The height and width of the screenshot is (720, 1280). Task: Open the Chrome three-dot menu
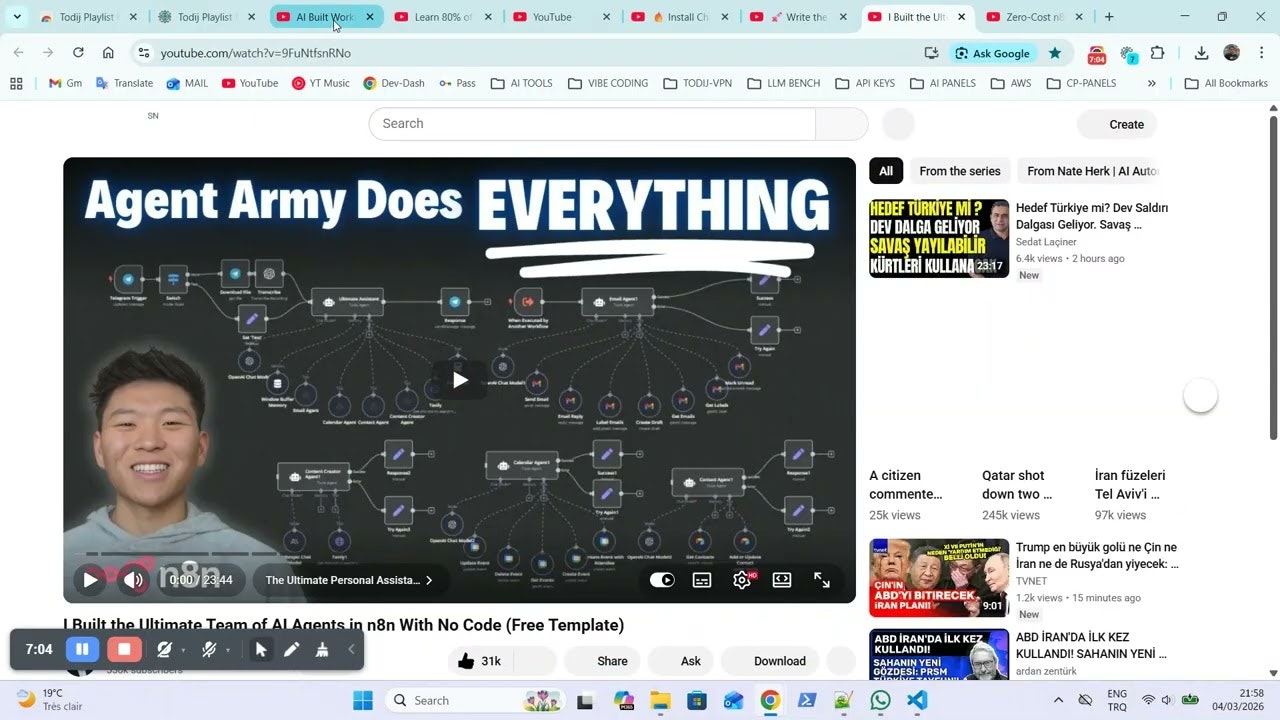tap(1261, 53)
